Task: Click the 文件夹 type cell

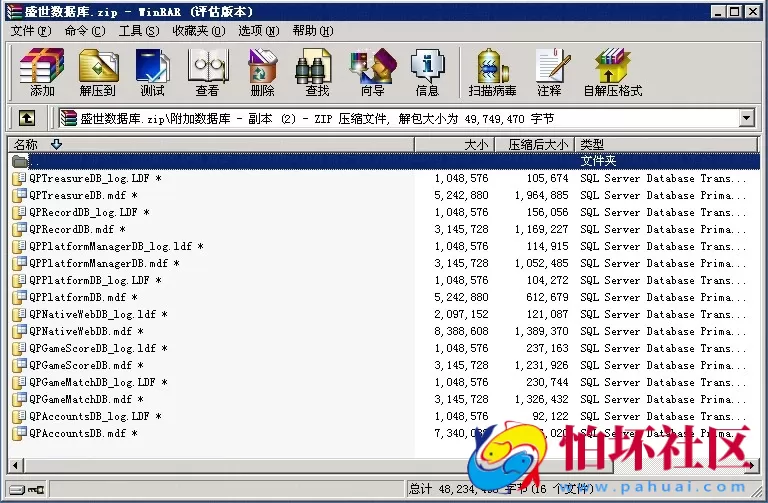Action: coord(598,161)
